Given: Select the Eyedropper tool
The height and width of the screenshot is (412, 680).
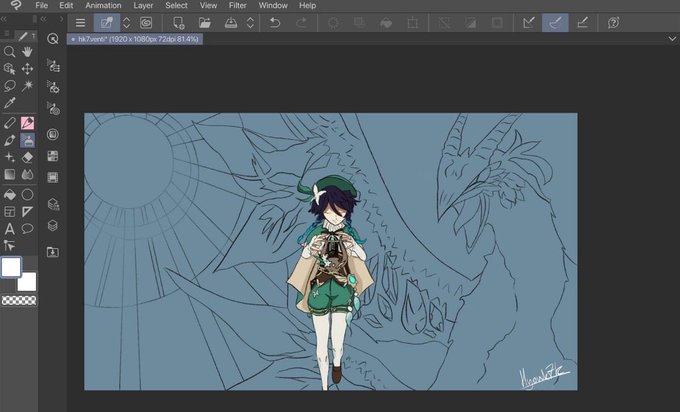Looking at the screenshot, I should [x=9, y=103].
